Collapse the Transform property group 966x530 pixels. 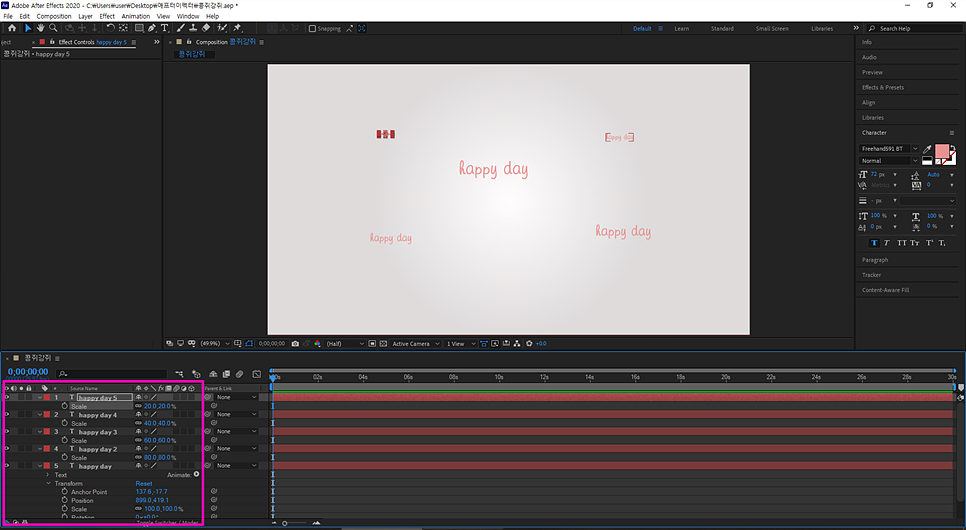(x=48, y=483)
